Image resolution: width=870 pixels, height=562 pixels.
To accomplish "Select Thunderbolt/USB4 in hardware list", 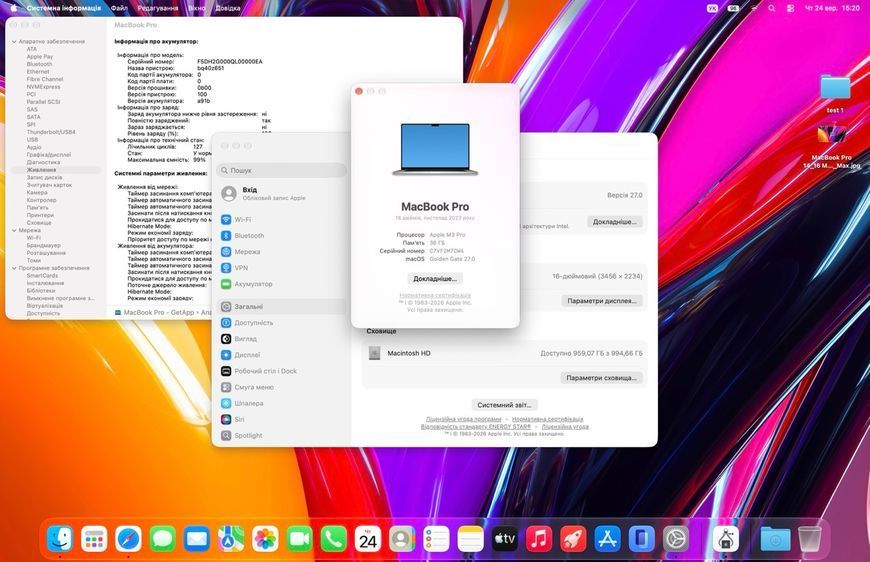I will (51, 132).
